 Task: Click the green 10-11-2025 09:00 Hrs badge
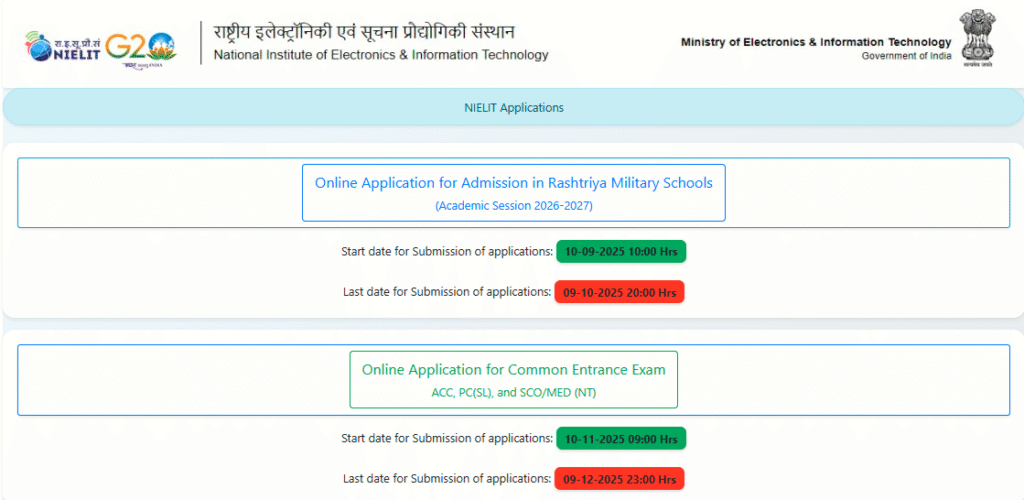(x=622, y=438)
